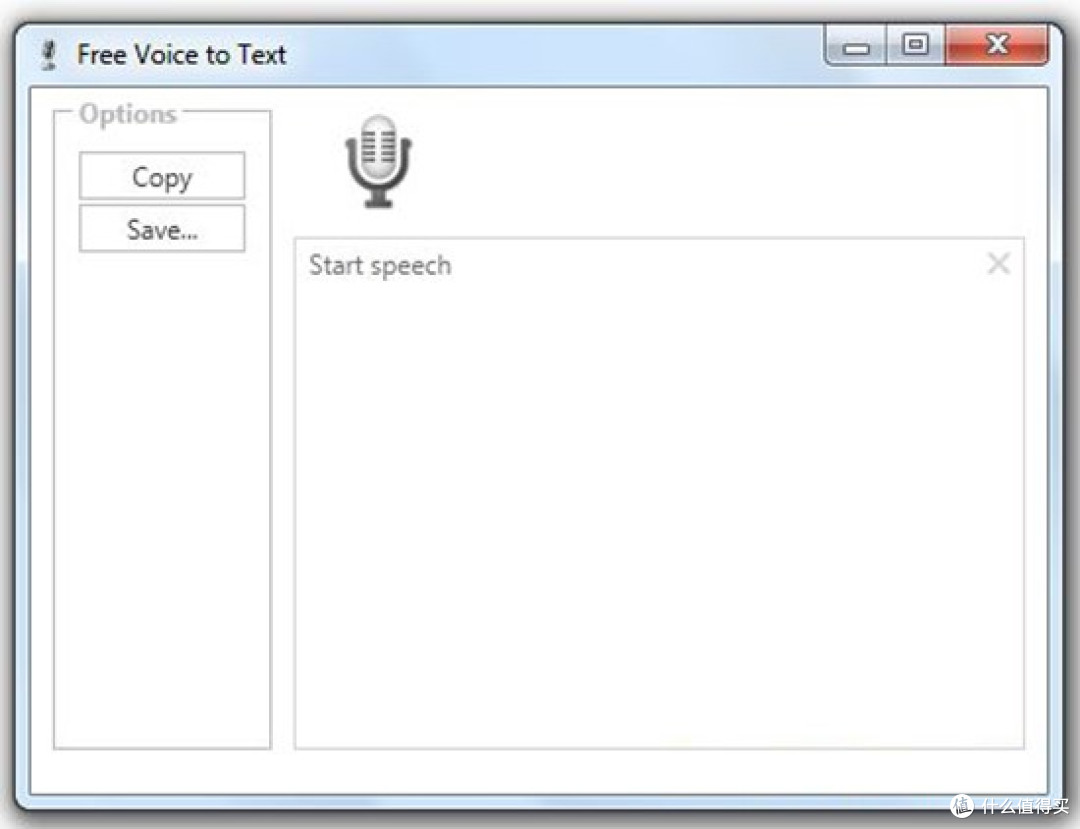The image size is (1080, 829).
Task: Click the Options group label
Action: [128, 114]
